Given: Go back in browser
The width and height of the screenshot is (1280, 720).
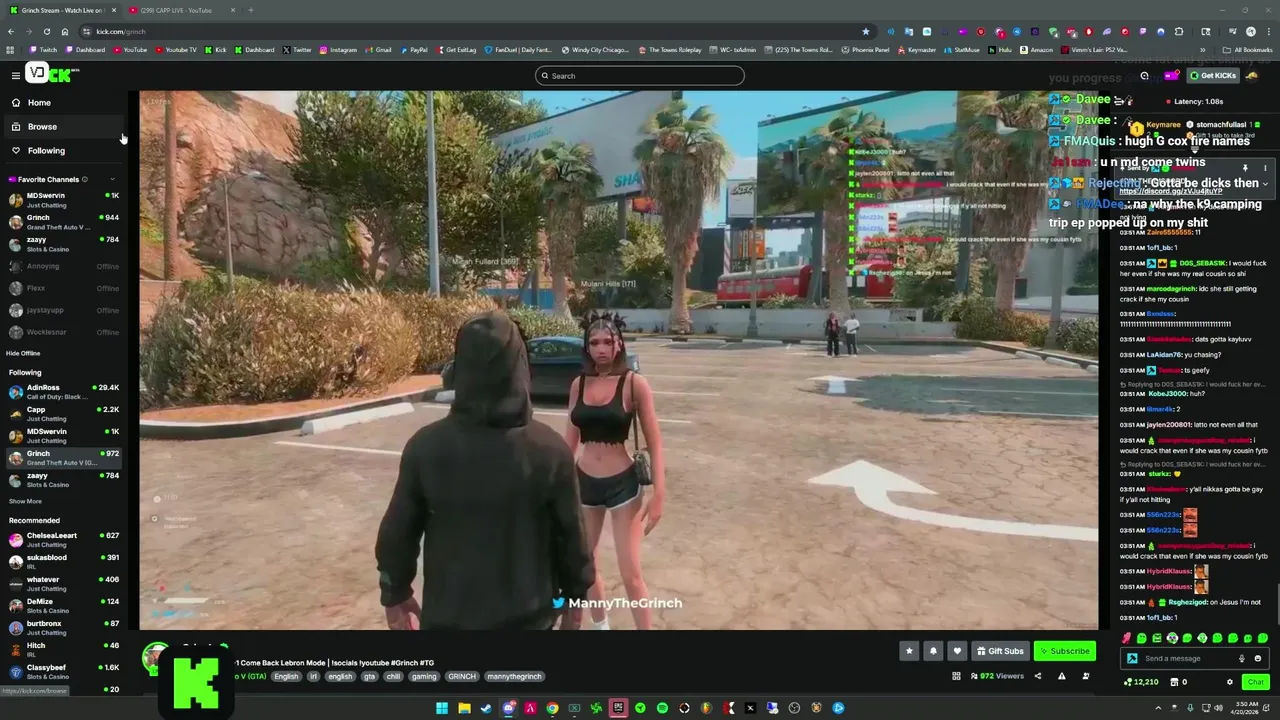Looking at the screenshot, I should point(11,31).
